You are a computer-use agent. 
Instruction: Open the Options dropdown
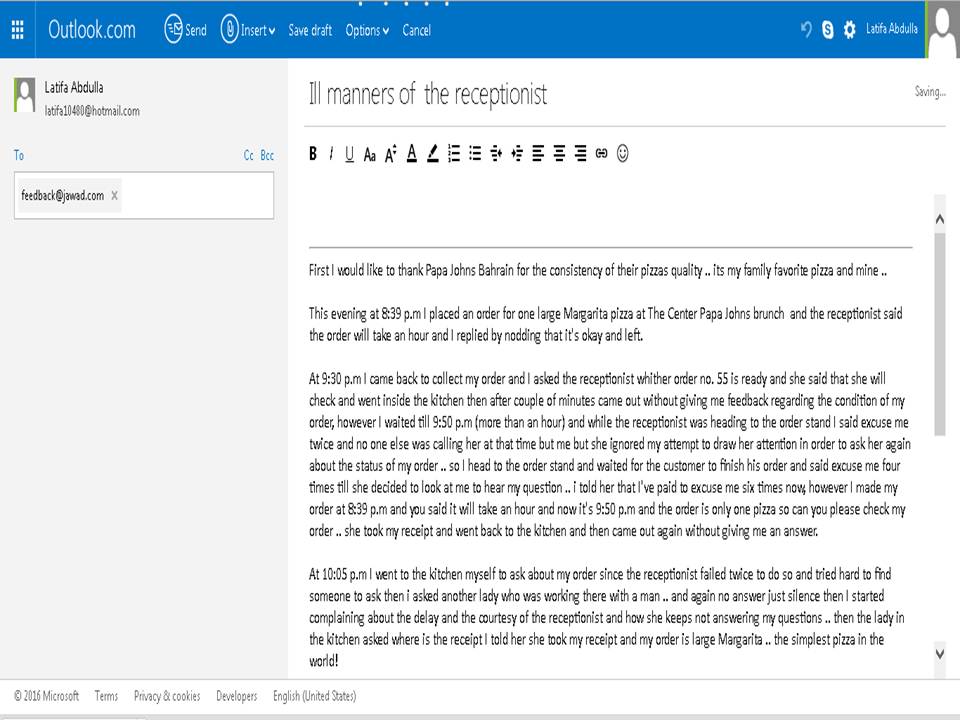(366, 30)
